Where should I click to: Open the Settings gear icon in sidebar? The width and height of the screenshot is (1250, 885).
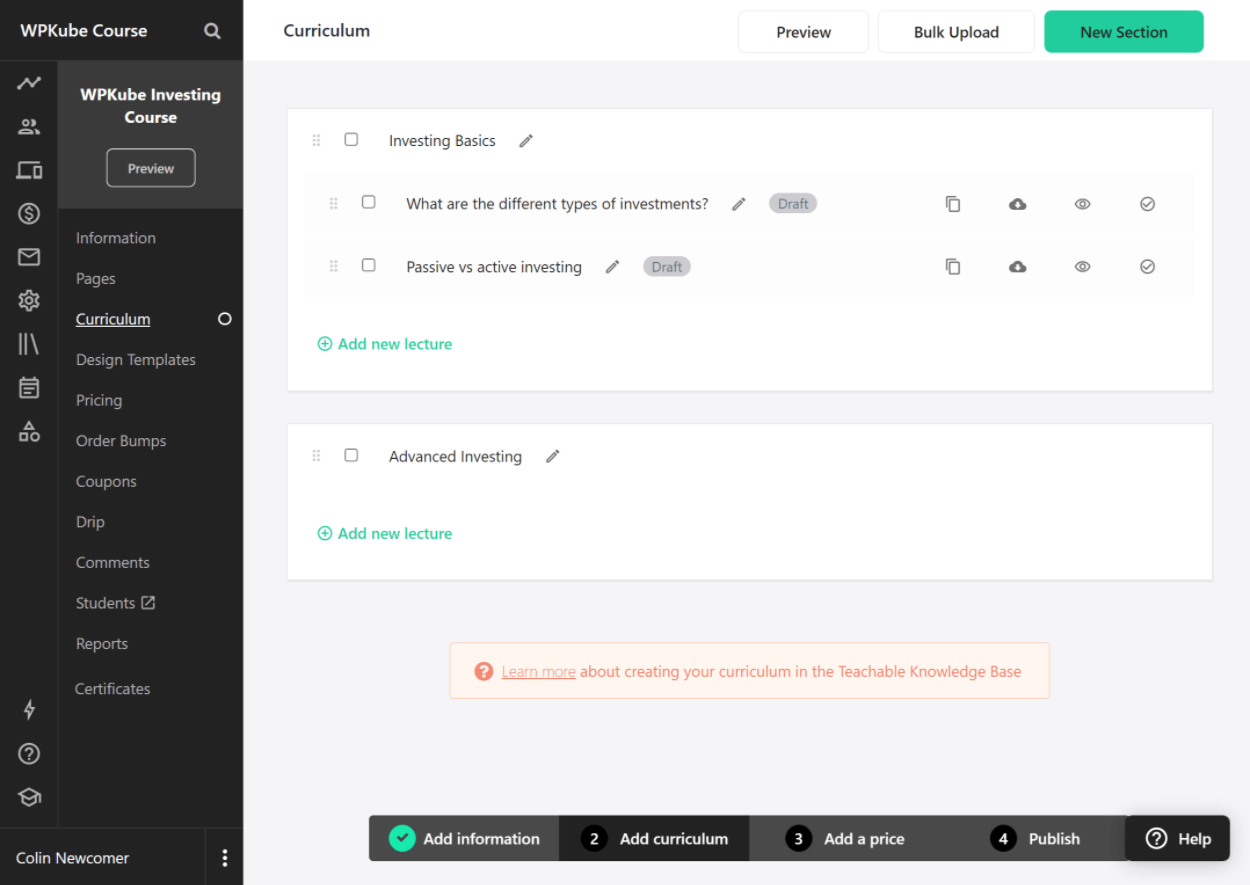29,300
